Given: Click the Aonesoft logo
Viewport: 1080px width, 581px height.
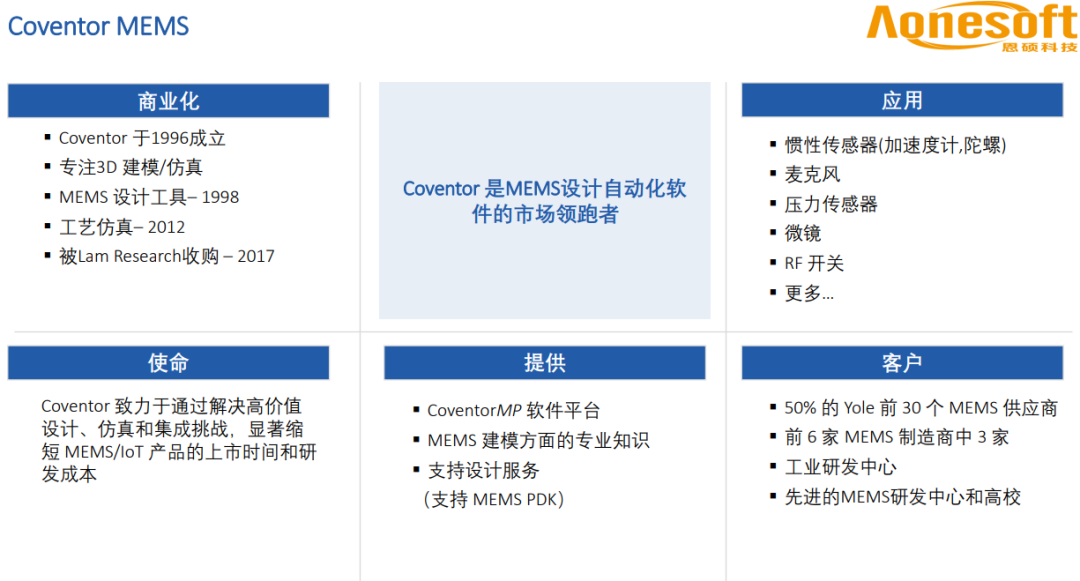Looking at the screenshot, I should click(x=971, y=28).
